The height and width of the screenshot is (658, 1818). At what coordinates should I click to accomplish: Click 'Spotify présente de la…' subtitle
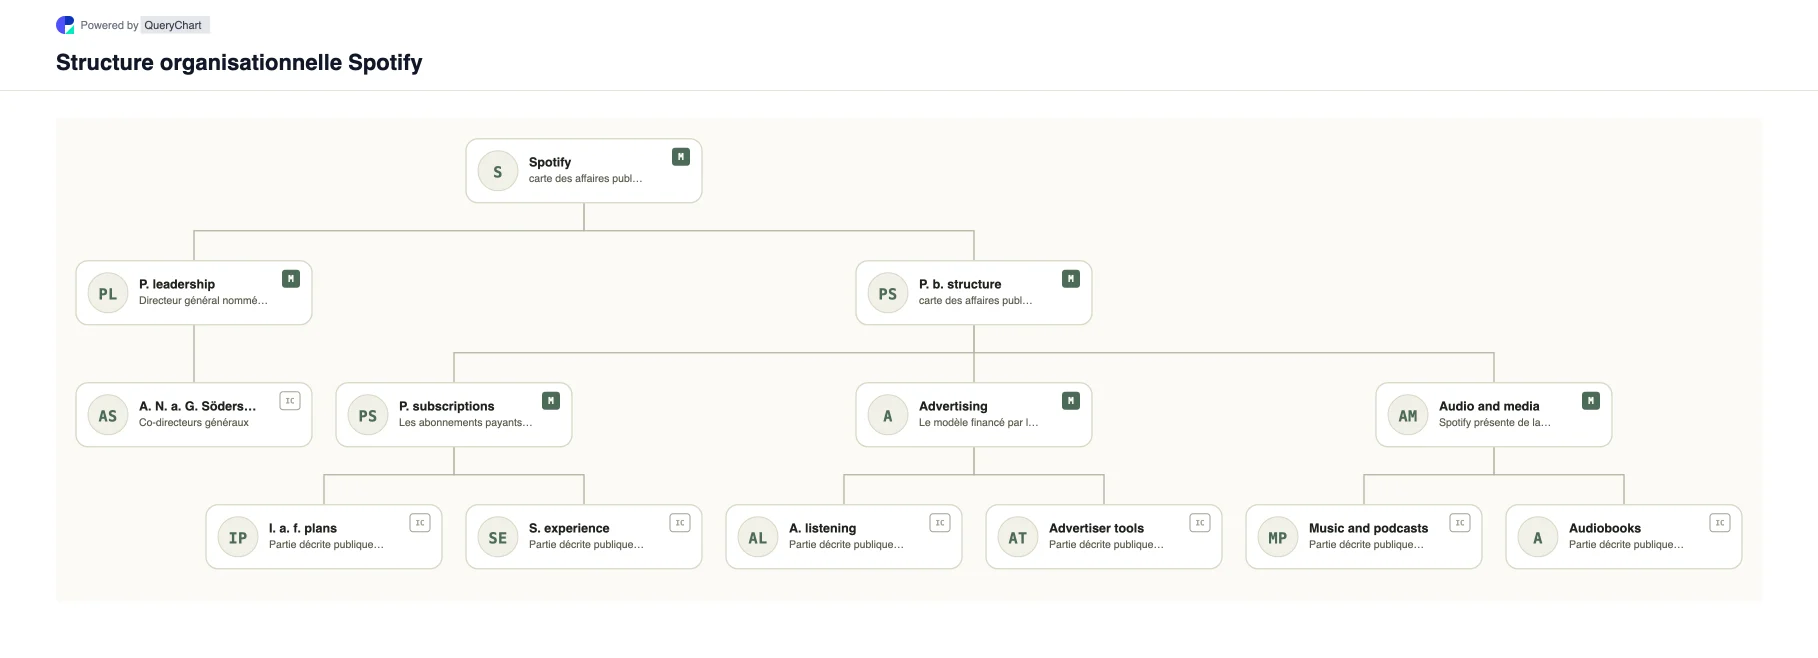coord(1494,423)
